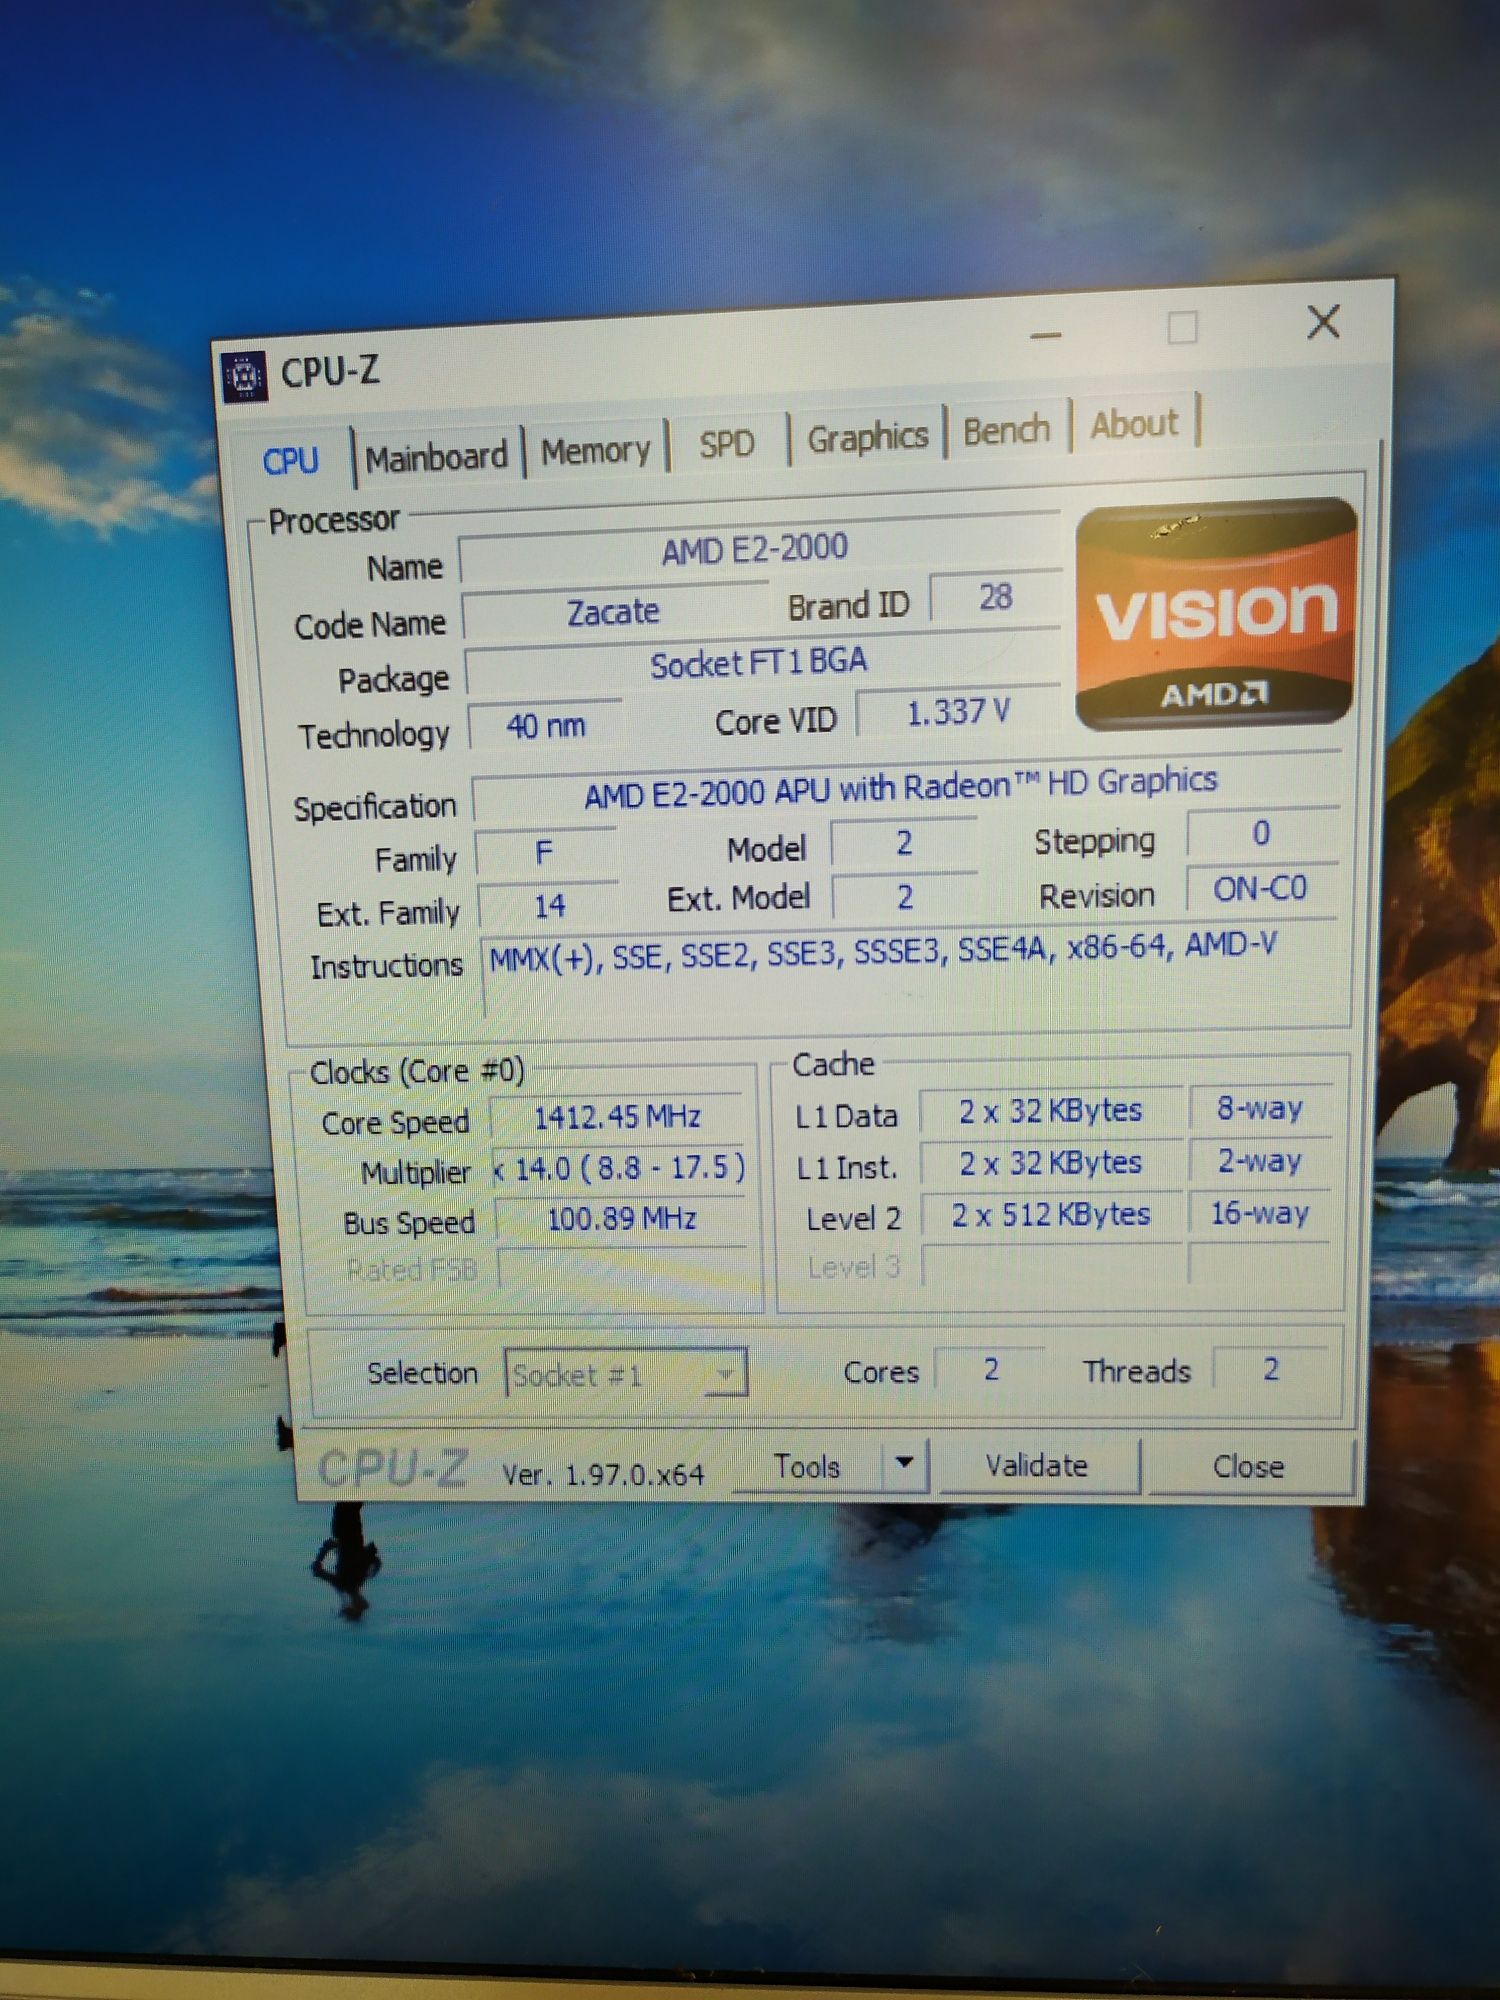1500x2000 pixels.
Task: Click the Bus Speed value 100.89 MHz
Action: [x=622, y=1219]
